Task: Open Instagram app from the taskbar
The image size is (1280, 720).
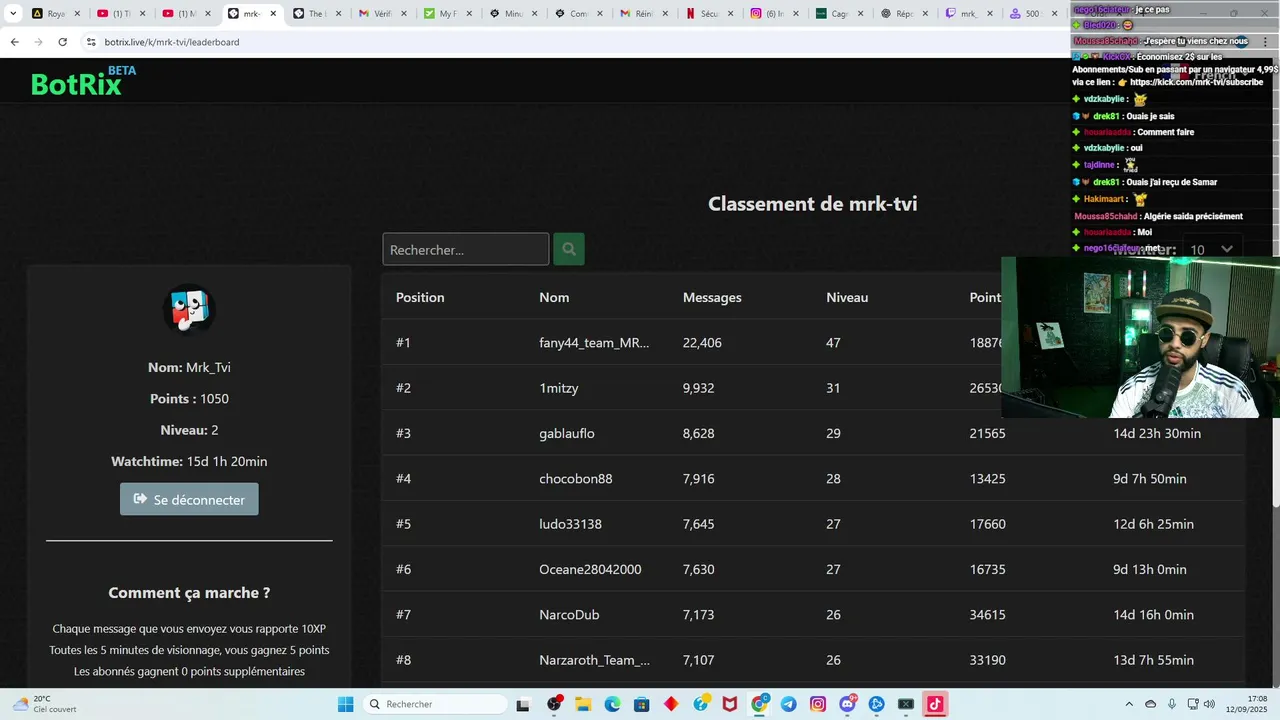Action: click(818, 704)
